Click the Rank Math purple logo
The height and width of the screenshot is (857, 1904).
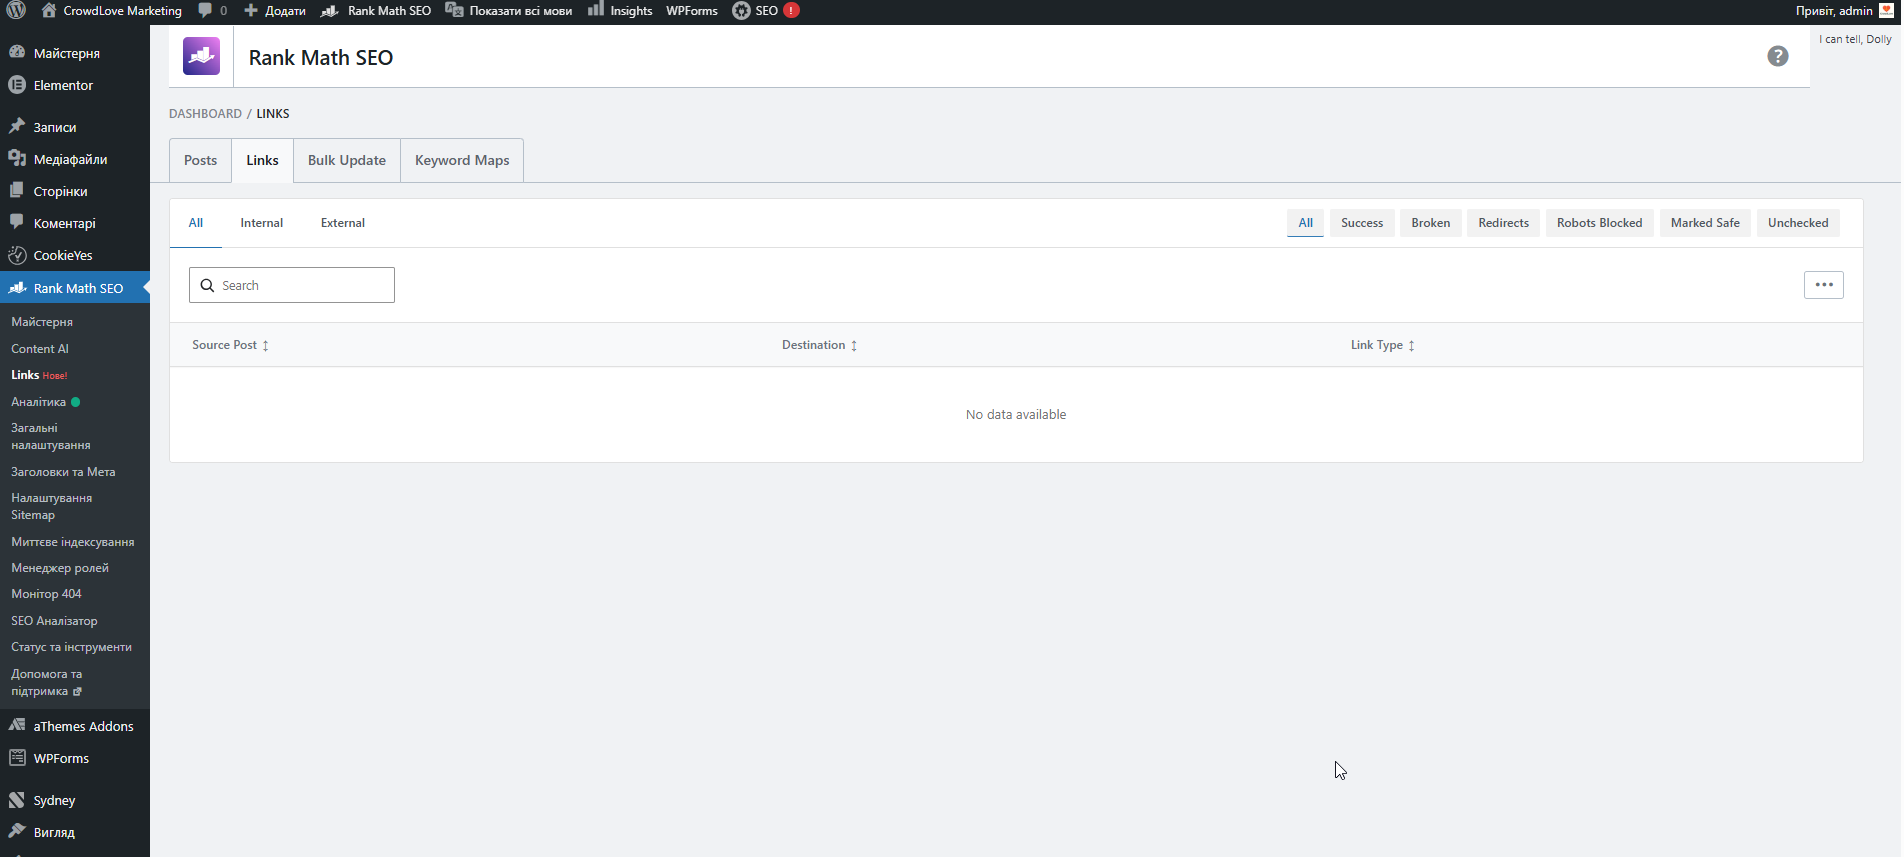pyautogui.click(x=201, y=56)
